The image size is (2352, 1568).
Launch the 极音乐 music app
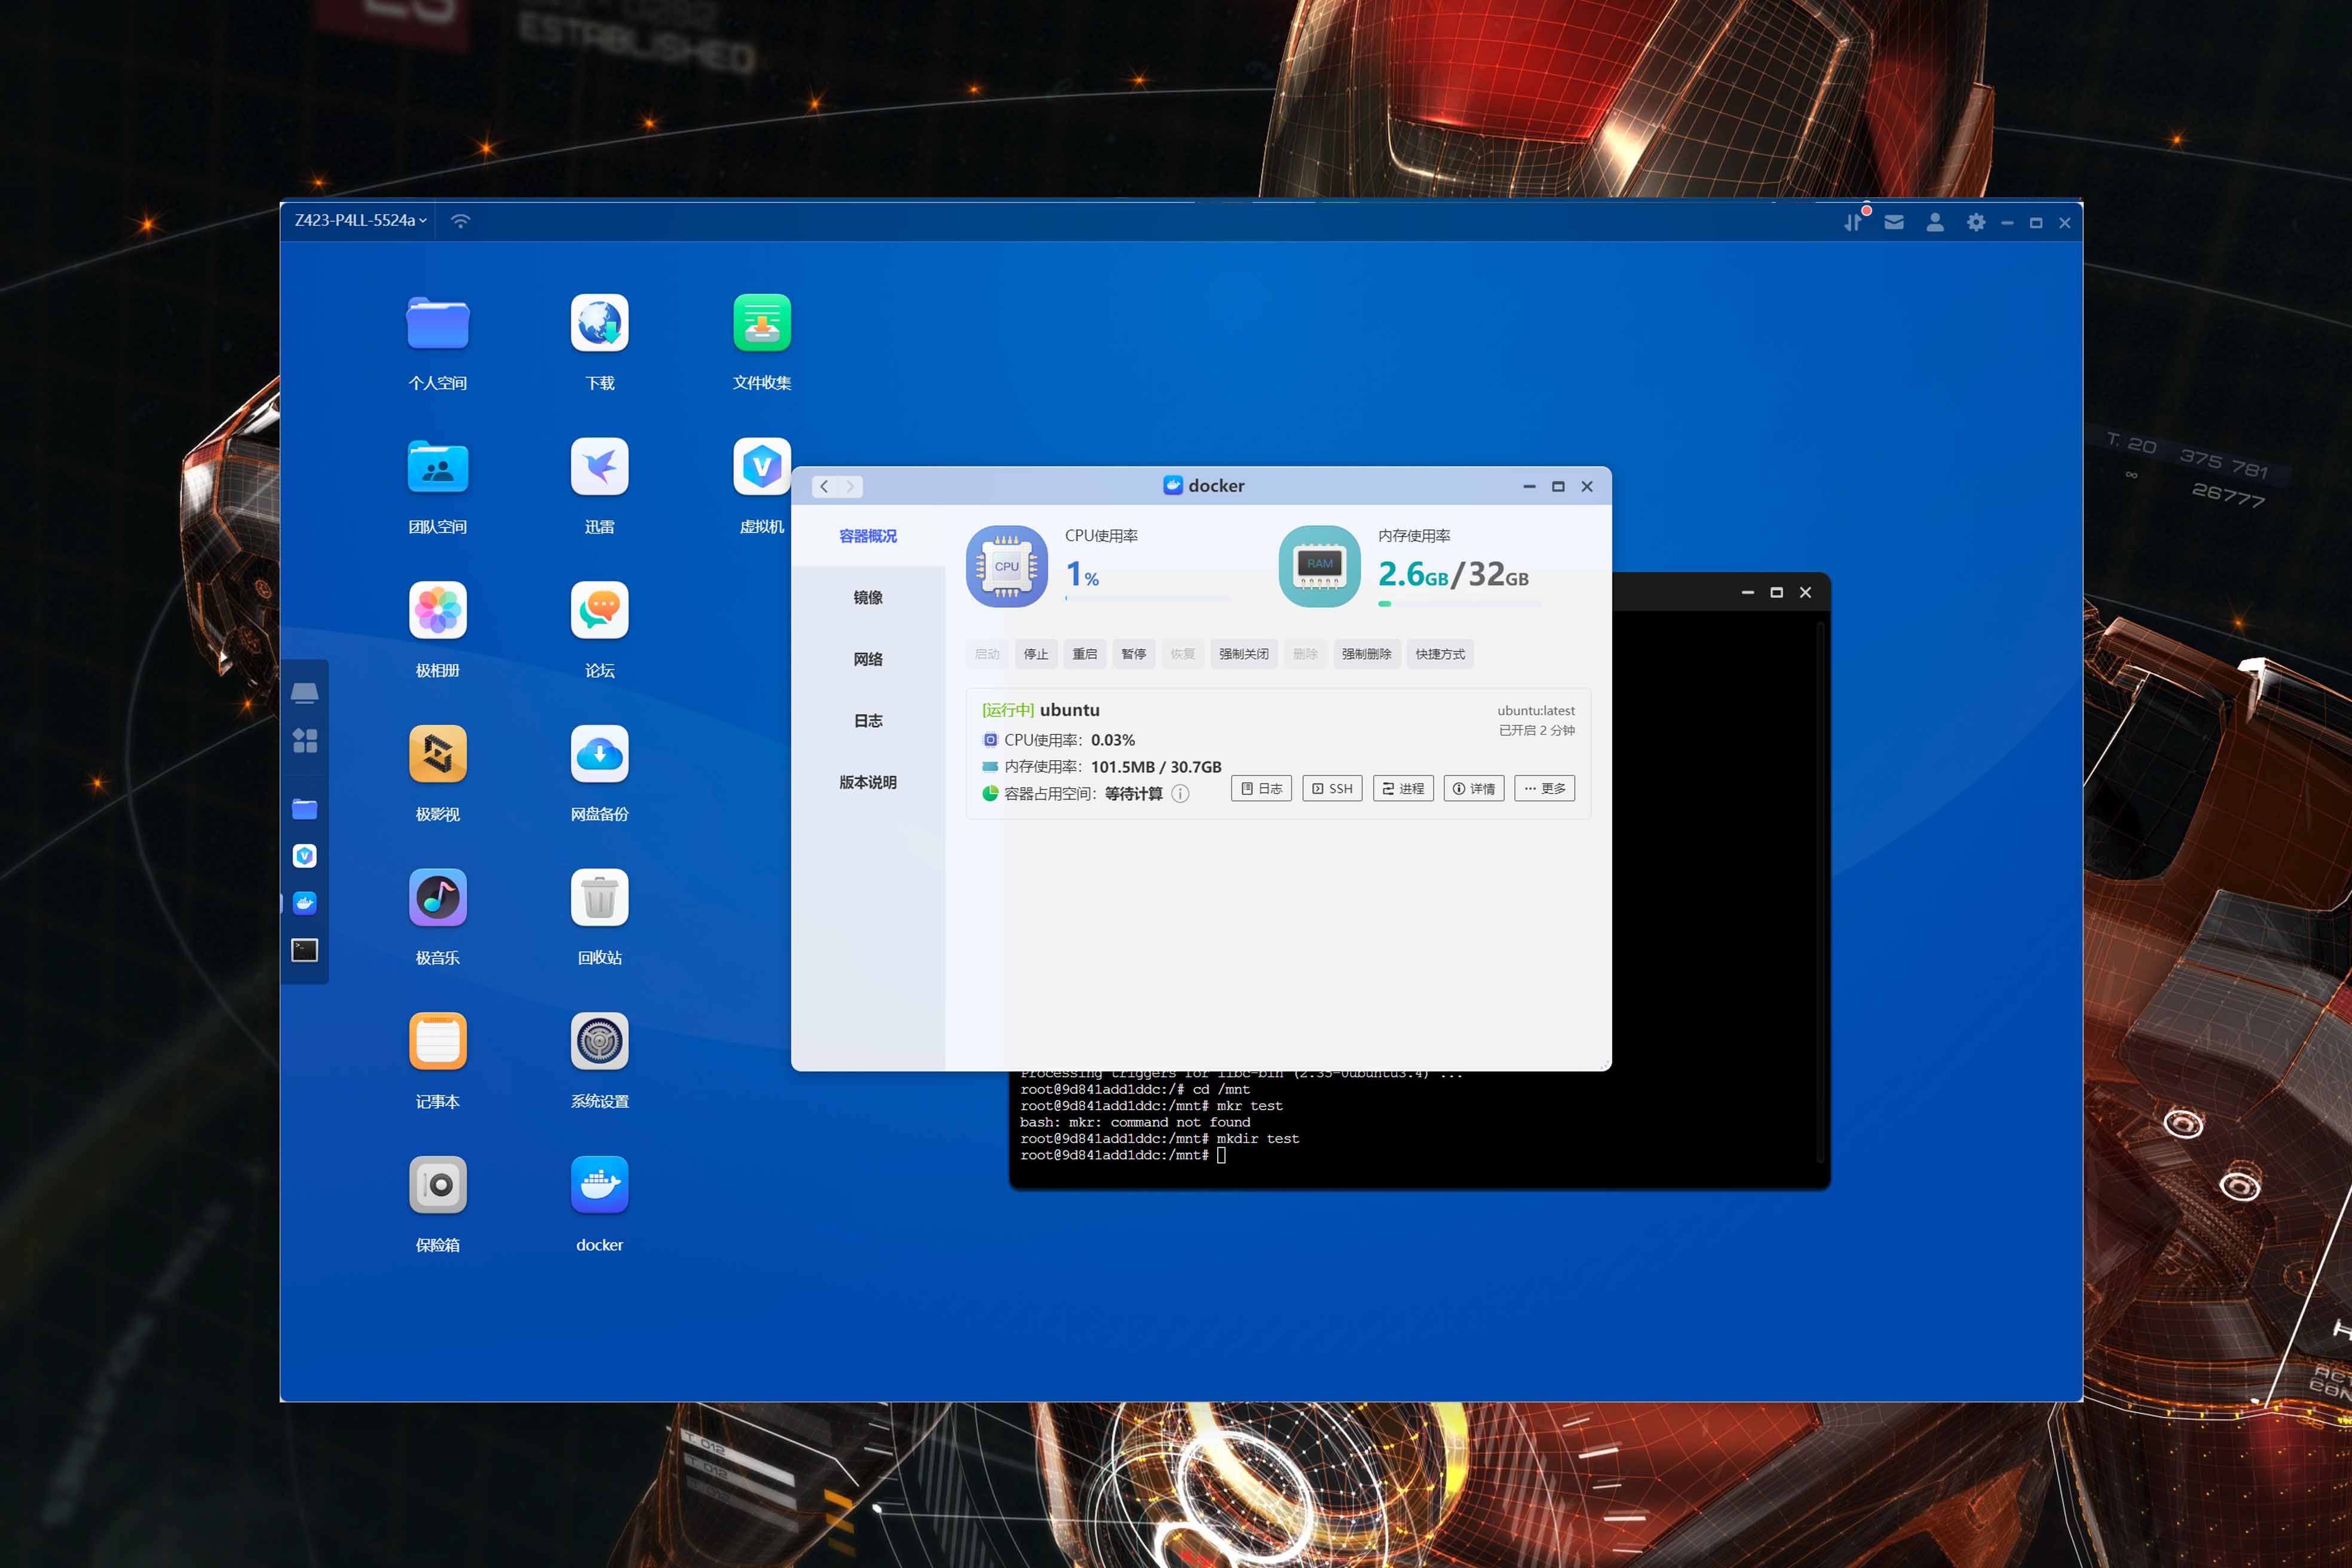point(437,897)
